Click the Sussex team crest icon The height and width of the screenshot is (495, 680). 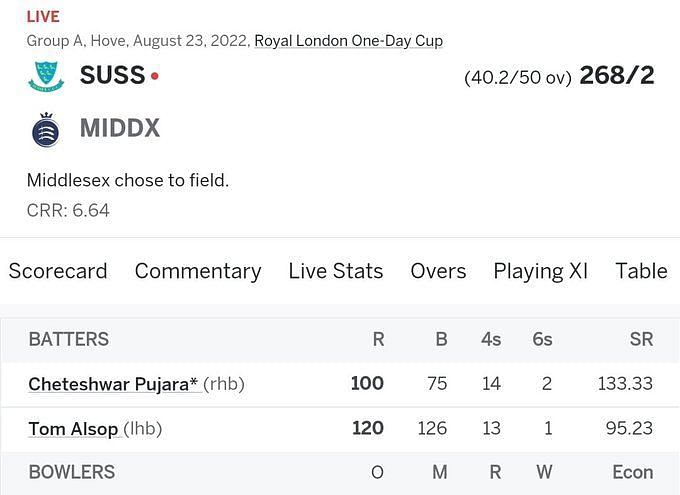click(x=46, y=76)
